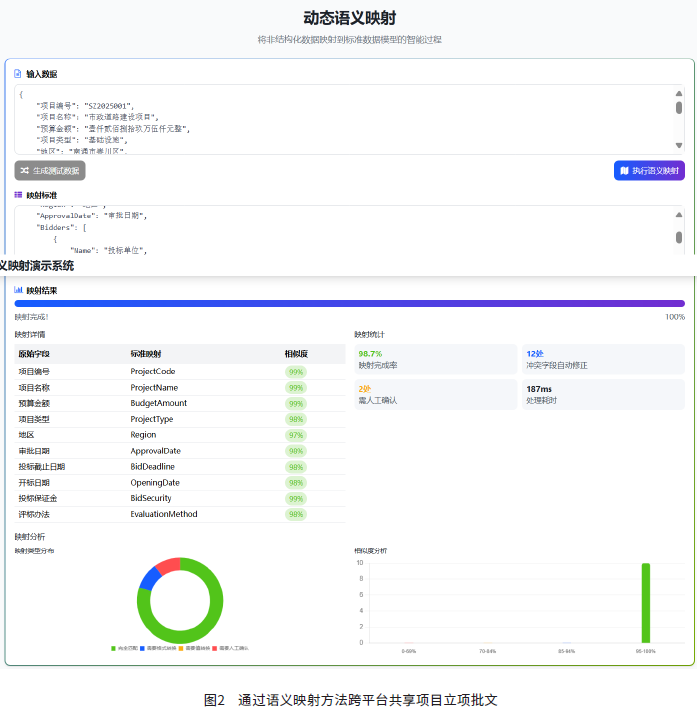Viewport: 697px width, 707px height.
Task: Click the red segment of the donut chart
Action: coord(169,566)
